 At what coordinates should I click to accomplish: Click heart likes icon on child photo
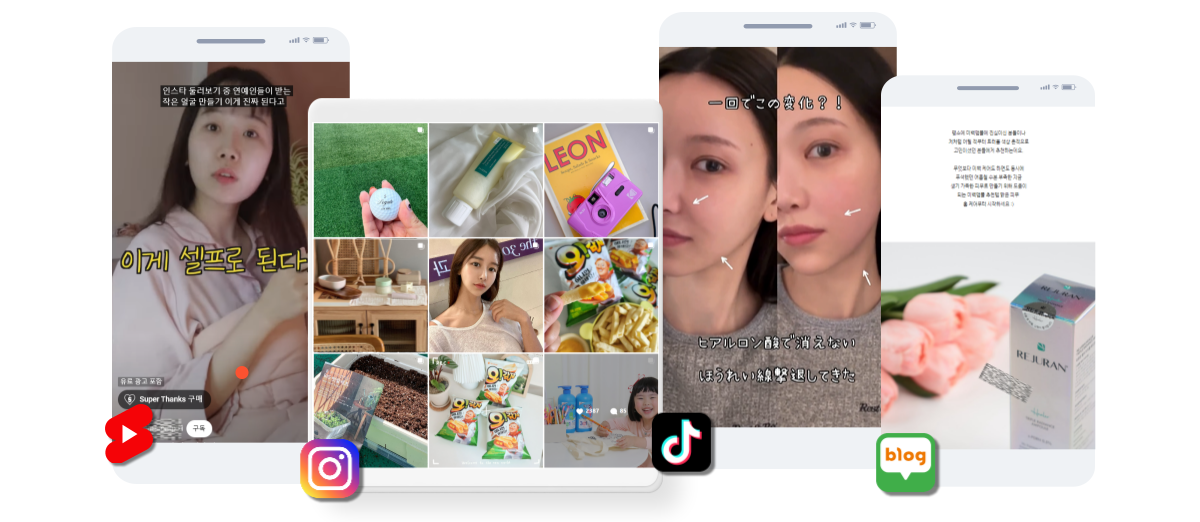click(x=579, y=411)
